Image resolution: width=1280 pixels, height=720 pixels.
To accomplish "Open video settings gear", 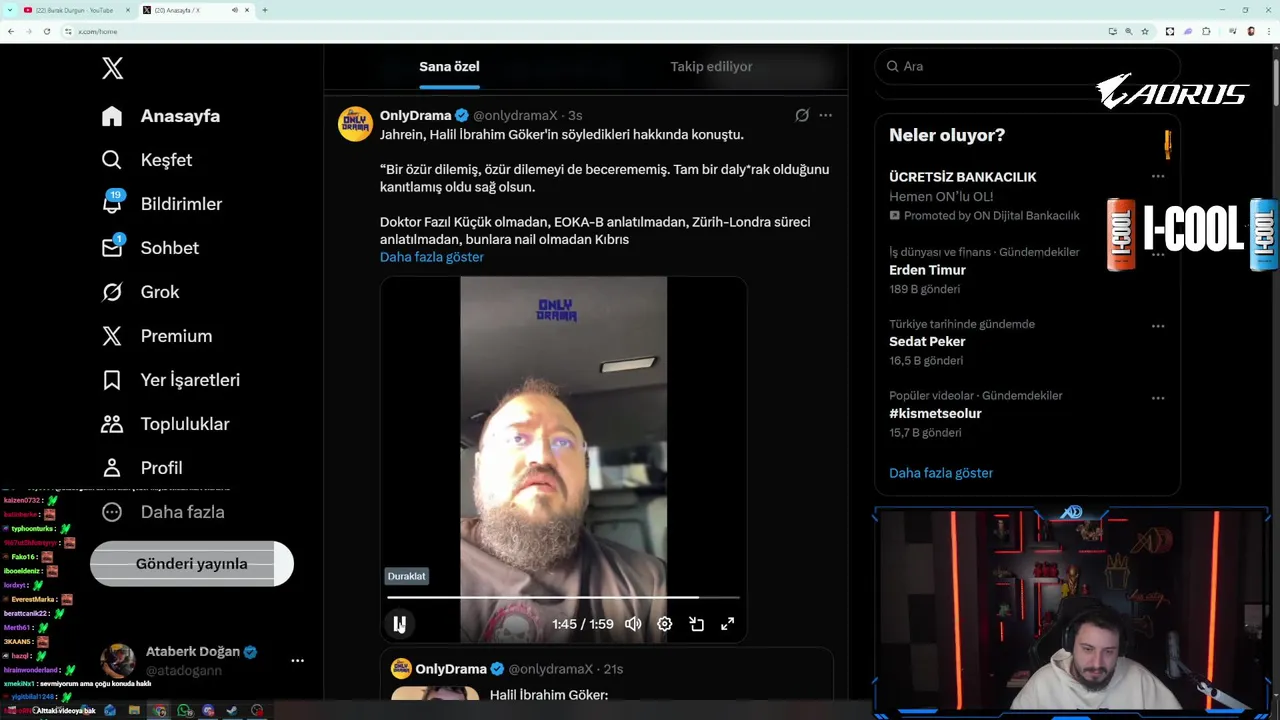I will 665,624.
